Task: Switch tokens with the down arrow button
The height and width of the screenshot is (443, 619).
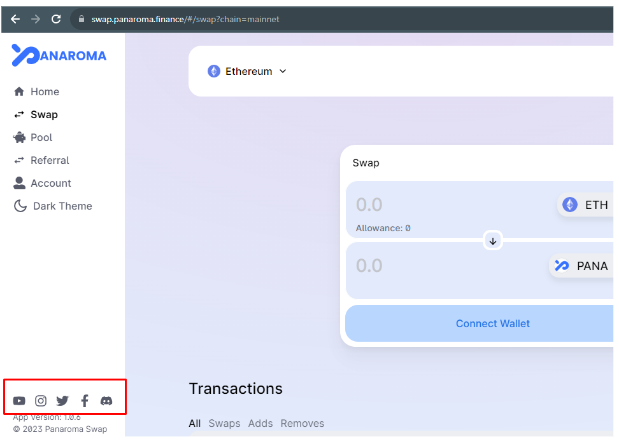Action: coord(493,241)
